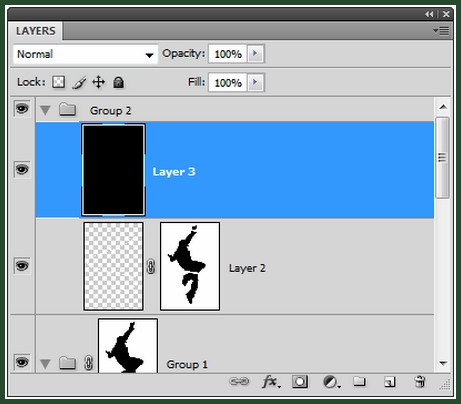Hide Group 1 with its eye icon
461x404 pixels.
click(22, 362)
